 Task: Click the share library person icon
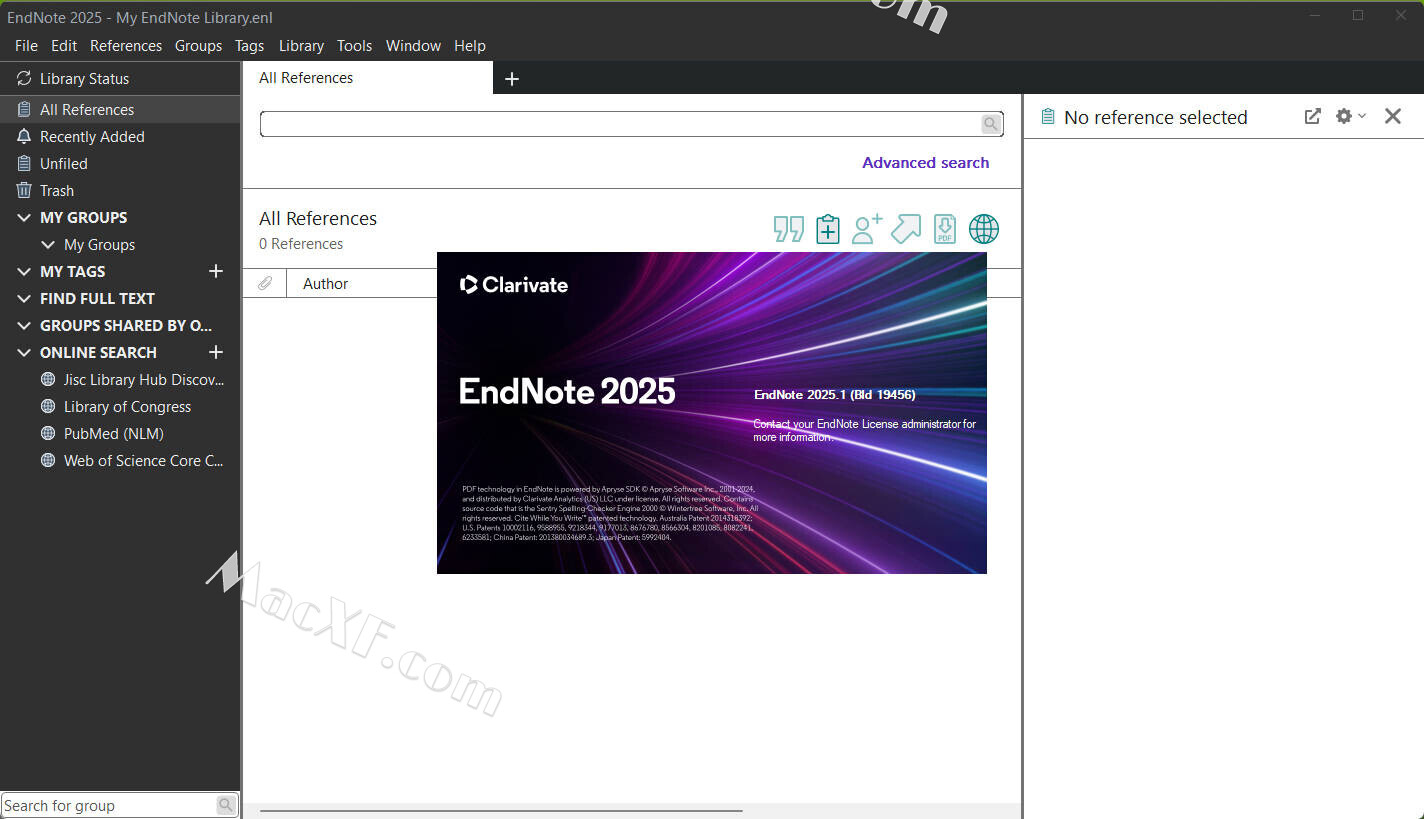(x=866, y=229)
